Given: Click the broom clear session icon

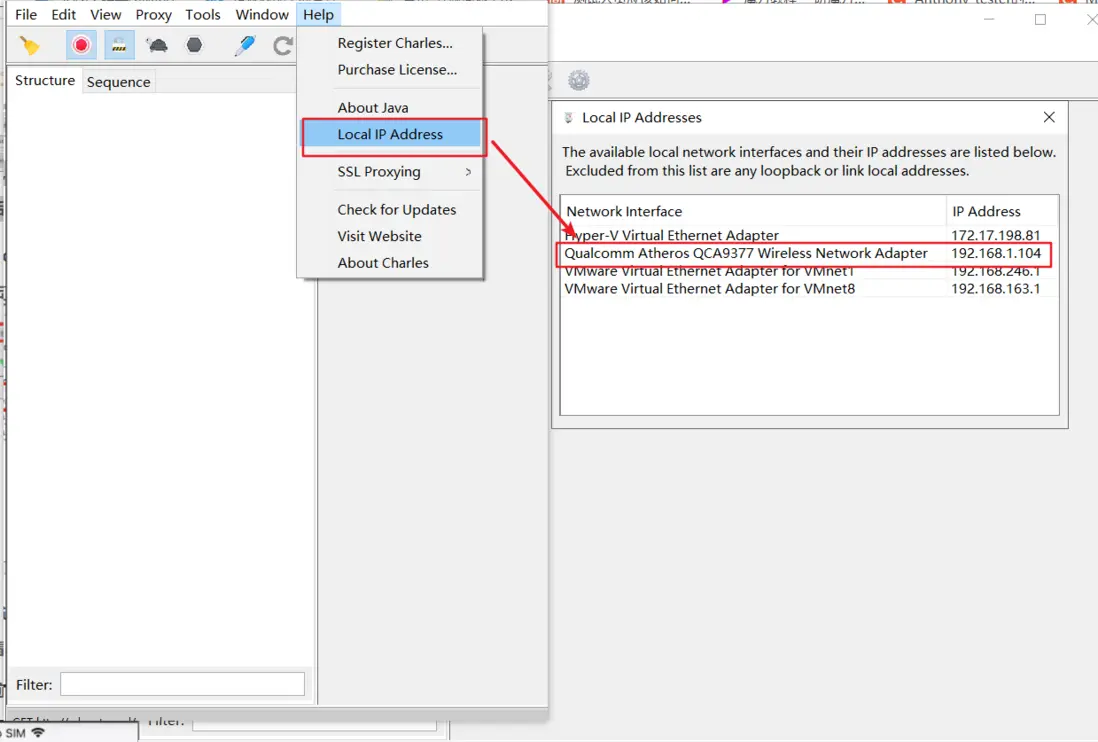Looking at the screenshot, I should click(29, 46).
